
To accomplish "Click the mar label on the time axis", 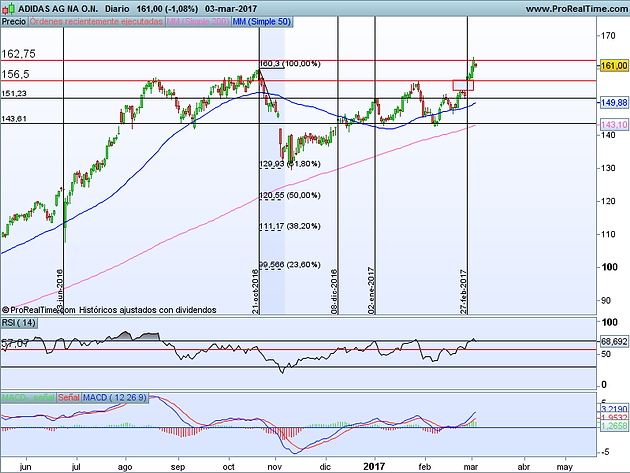I will click(x=470, y=467).
